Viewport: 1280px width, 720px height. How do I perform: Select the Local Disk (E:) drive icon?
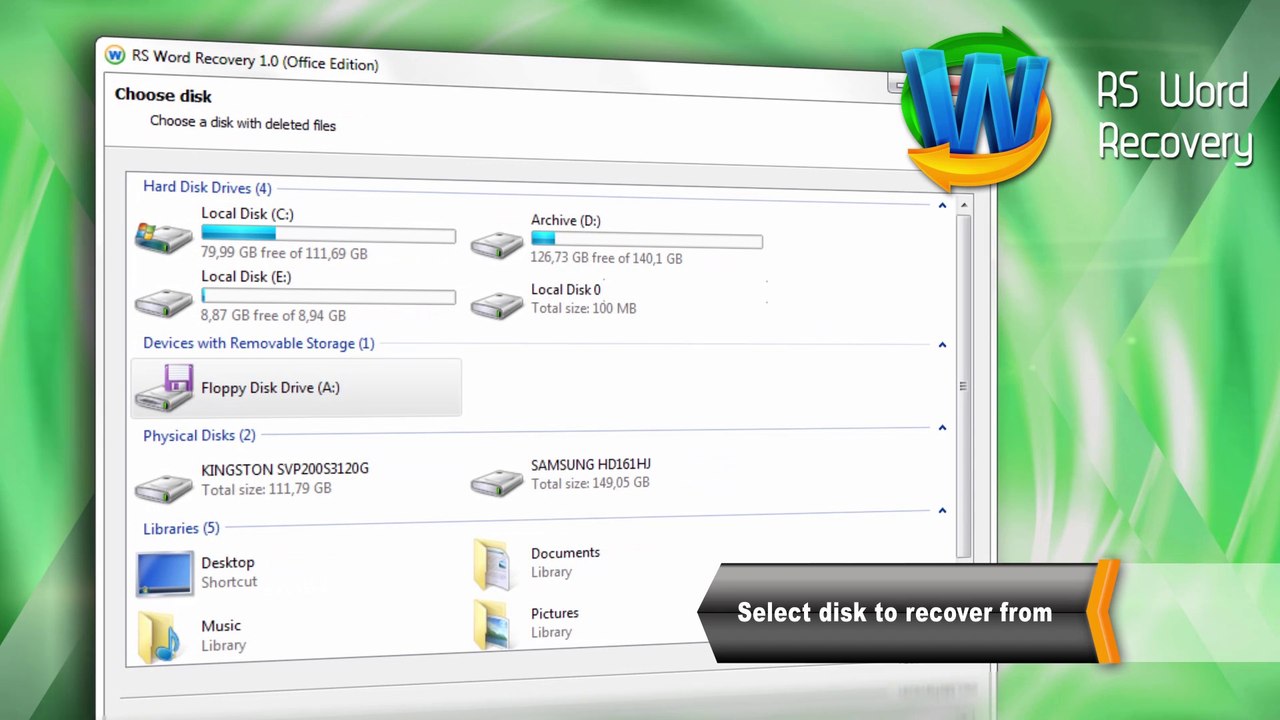164,302
